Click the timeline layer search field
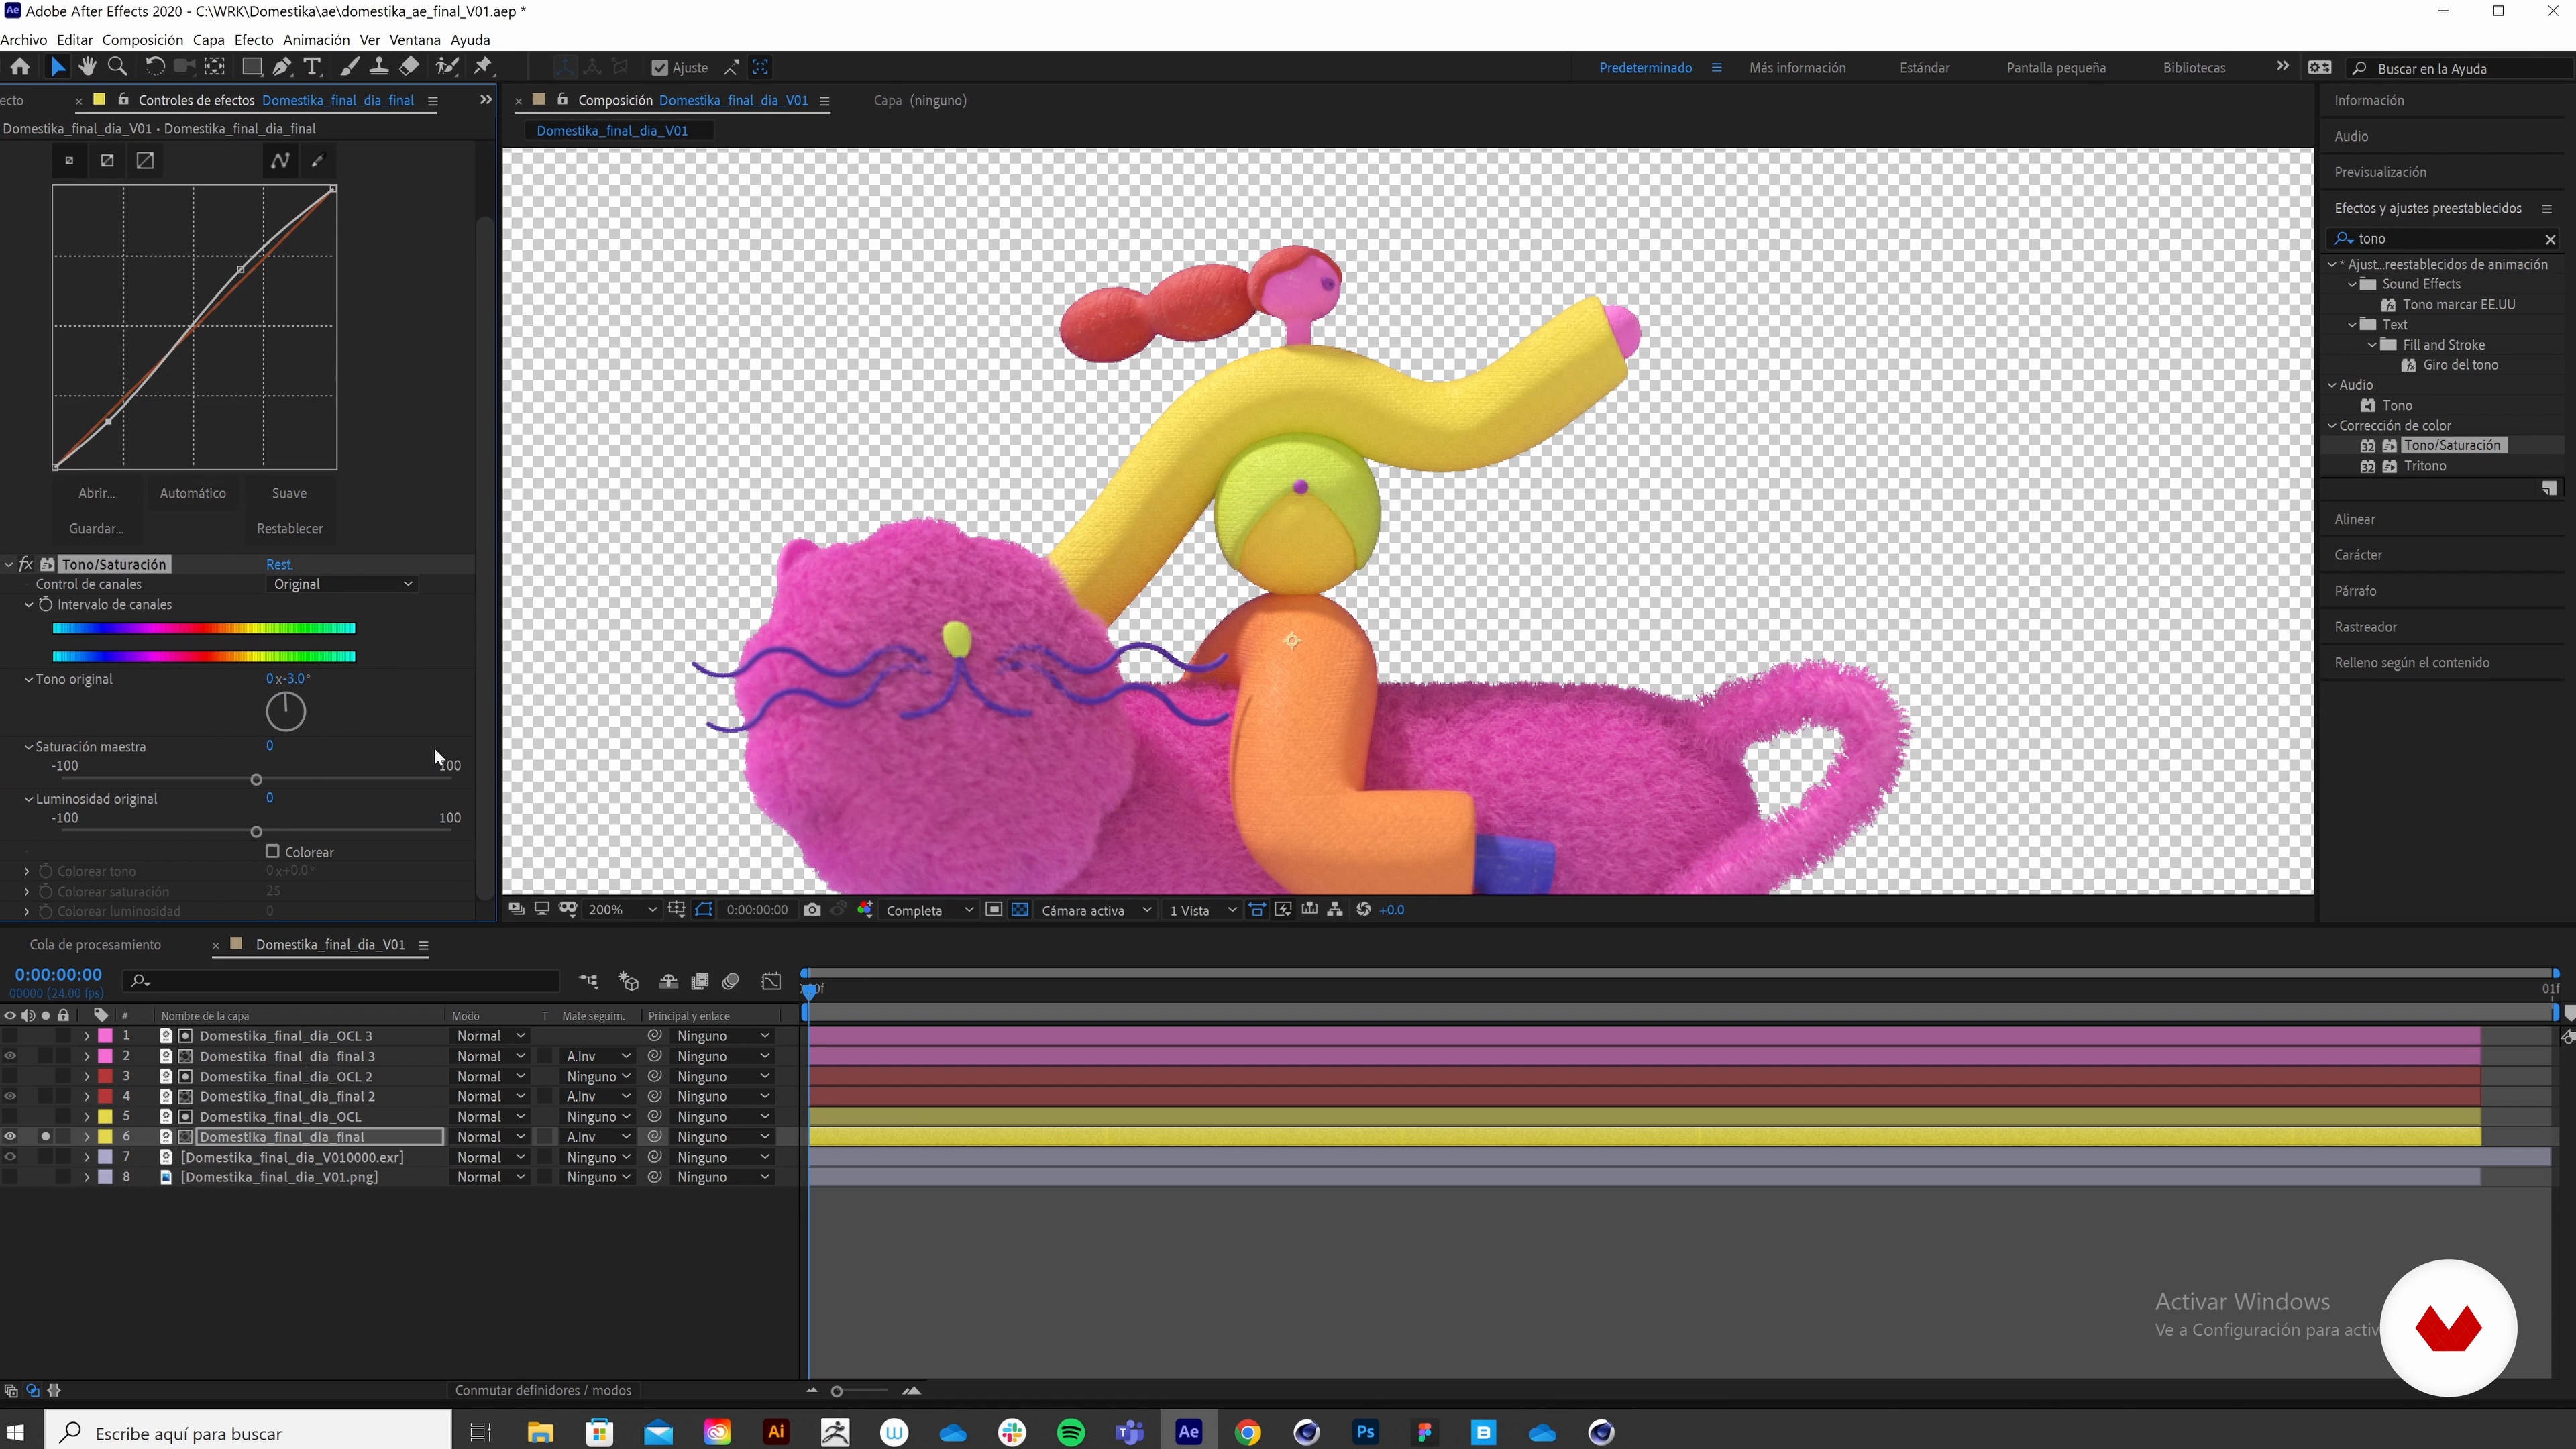2576x1449 pixels. (340, 981)
